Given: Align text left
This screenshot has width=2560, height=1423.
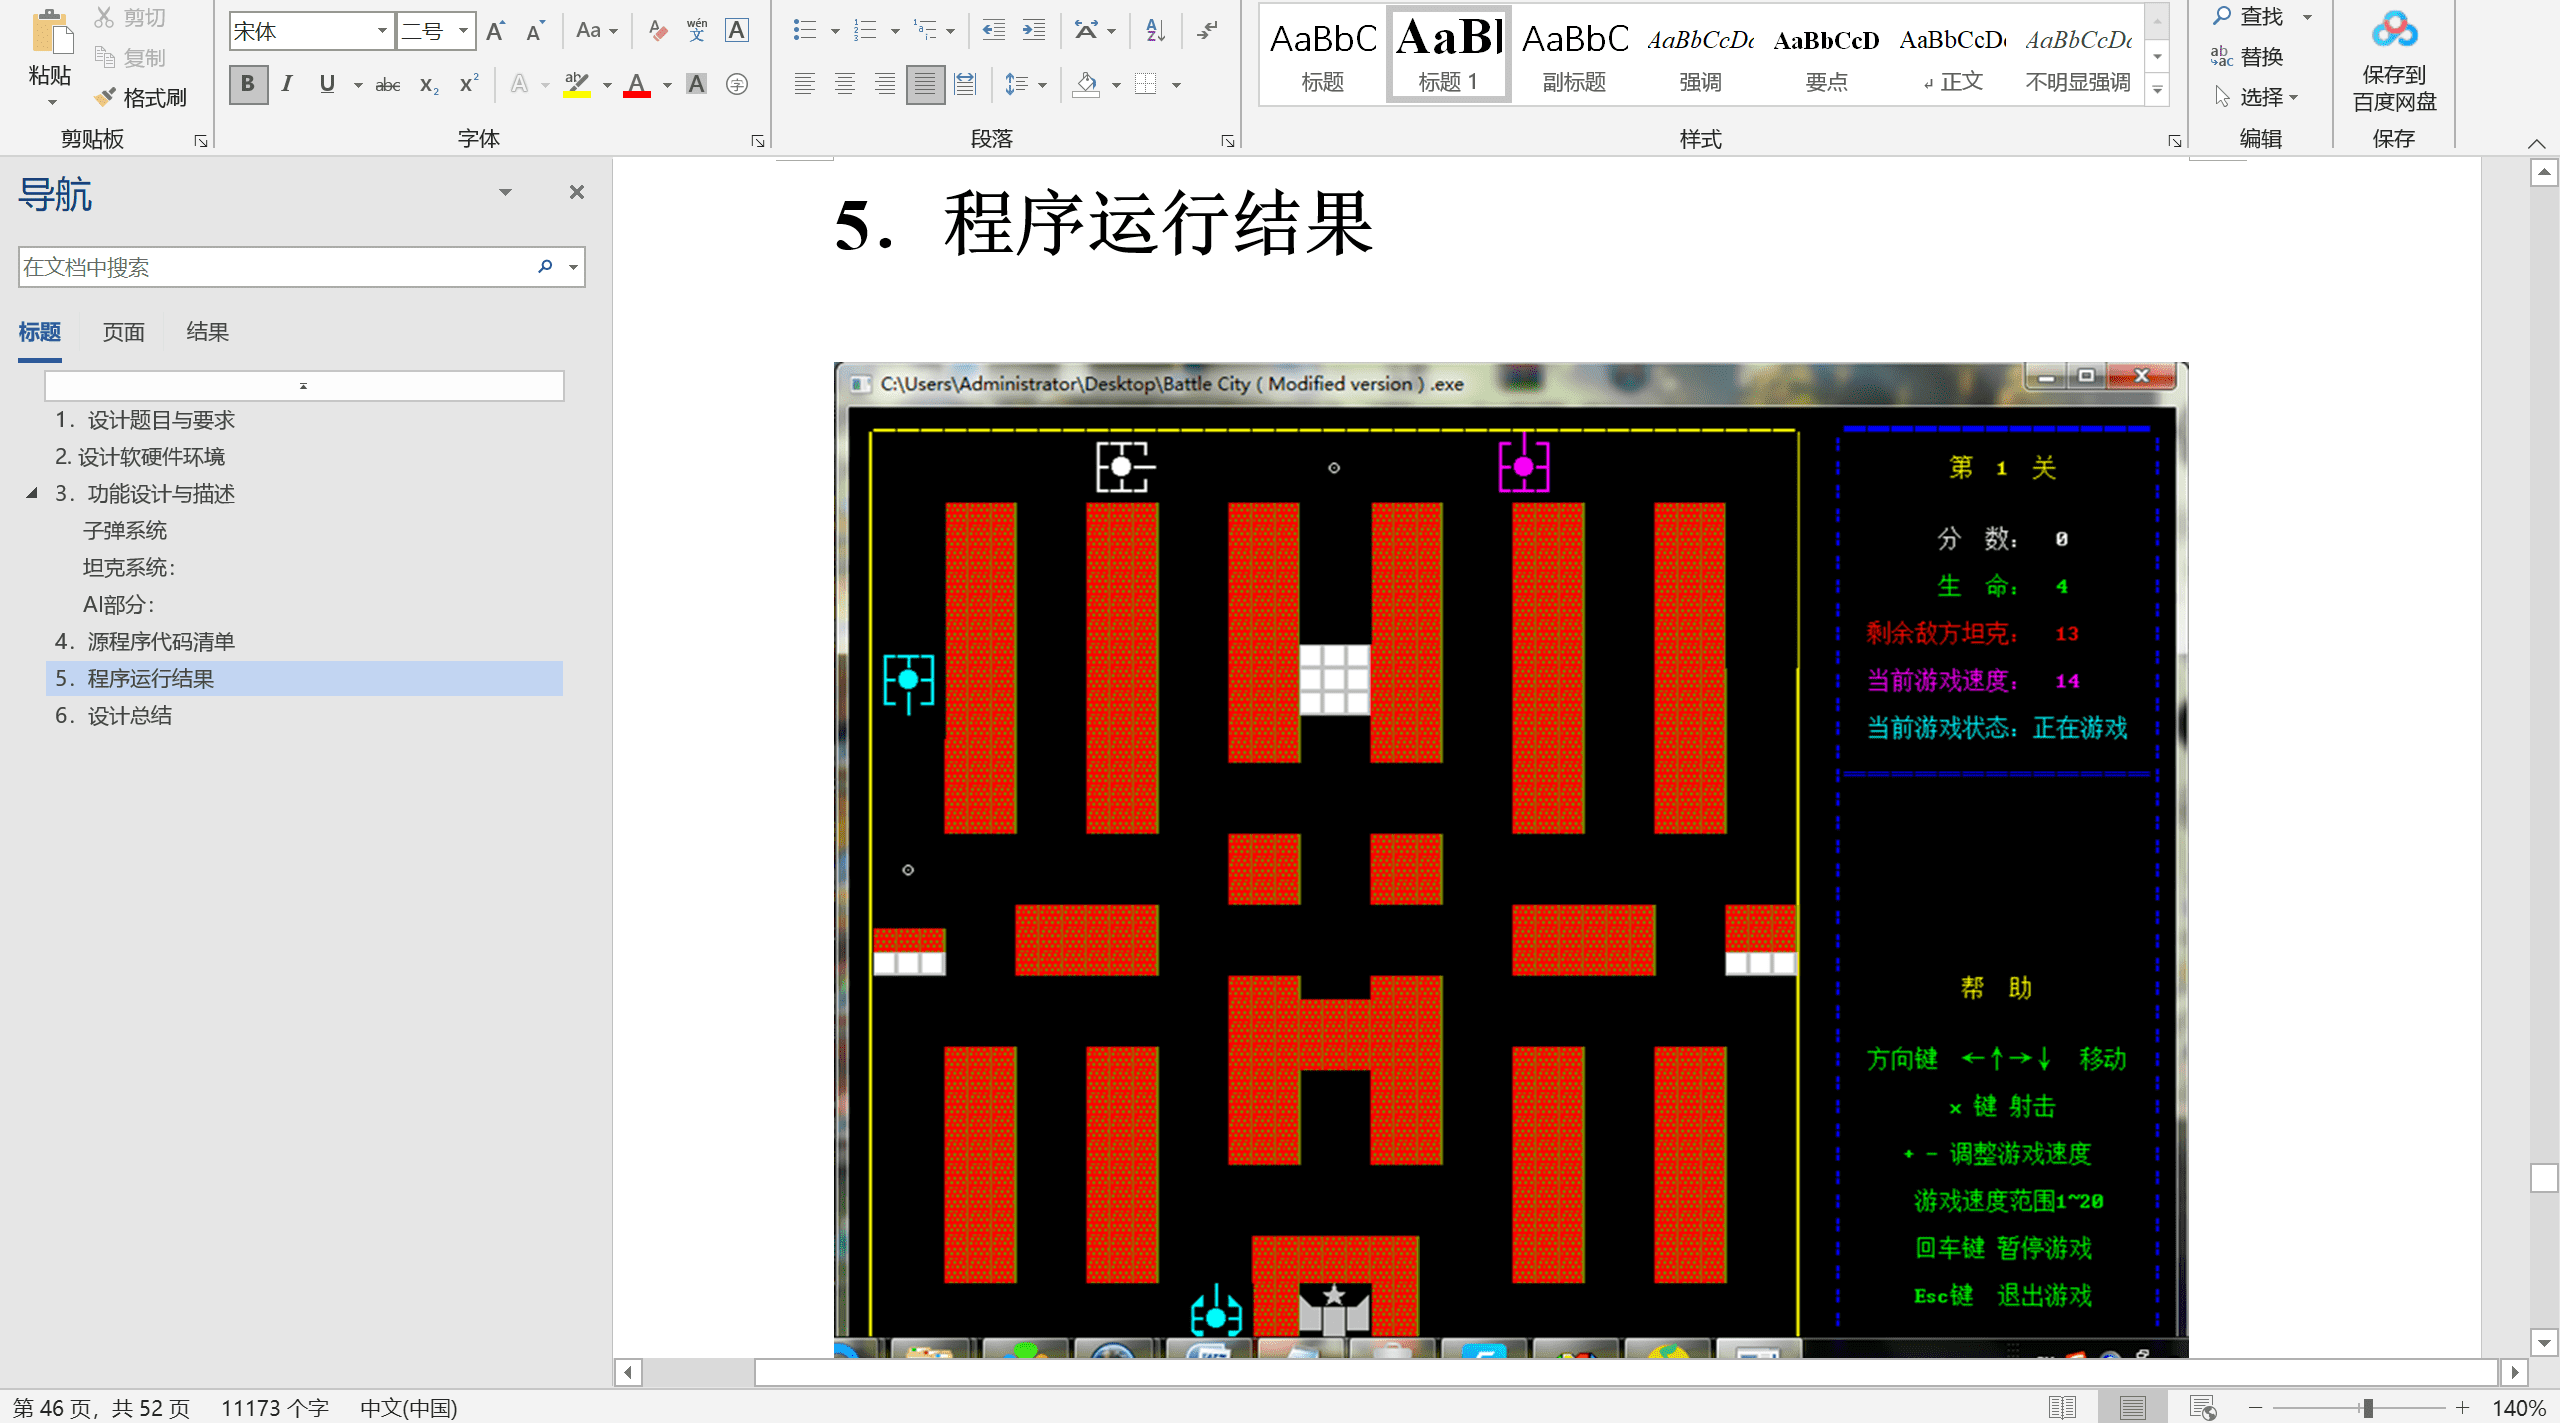Looking at the screenshot, I should pos(804,84).
